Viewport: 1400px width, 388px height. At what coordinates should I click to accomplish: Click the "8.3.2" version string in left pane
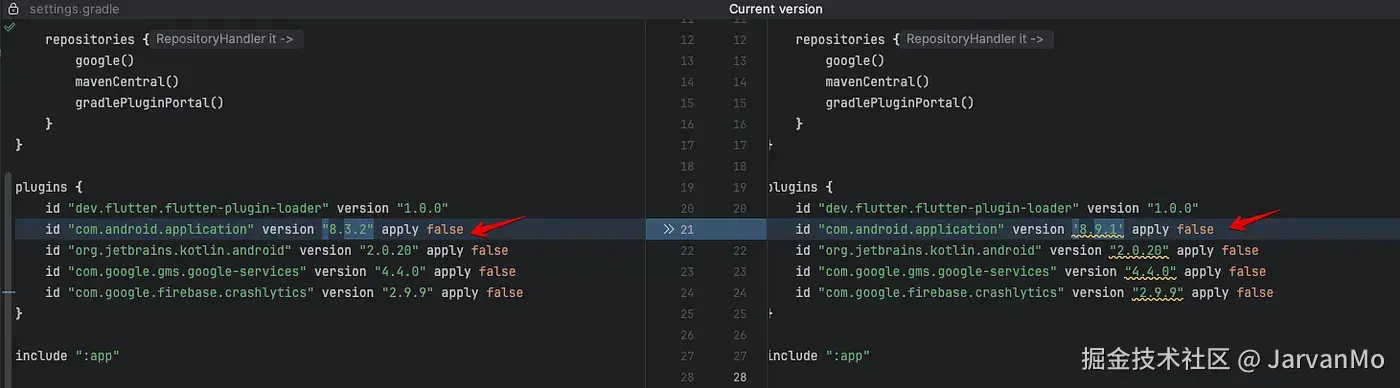tap(347, 229)
